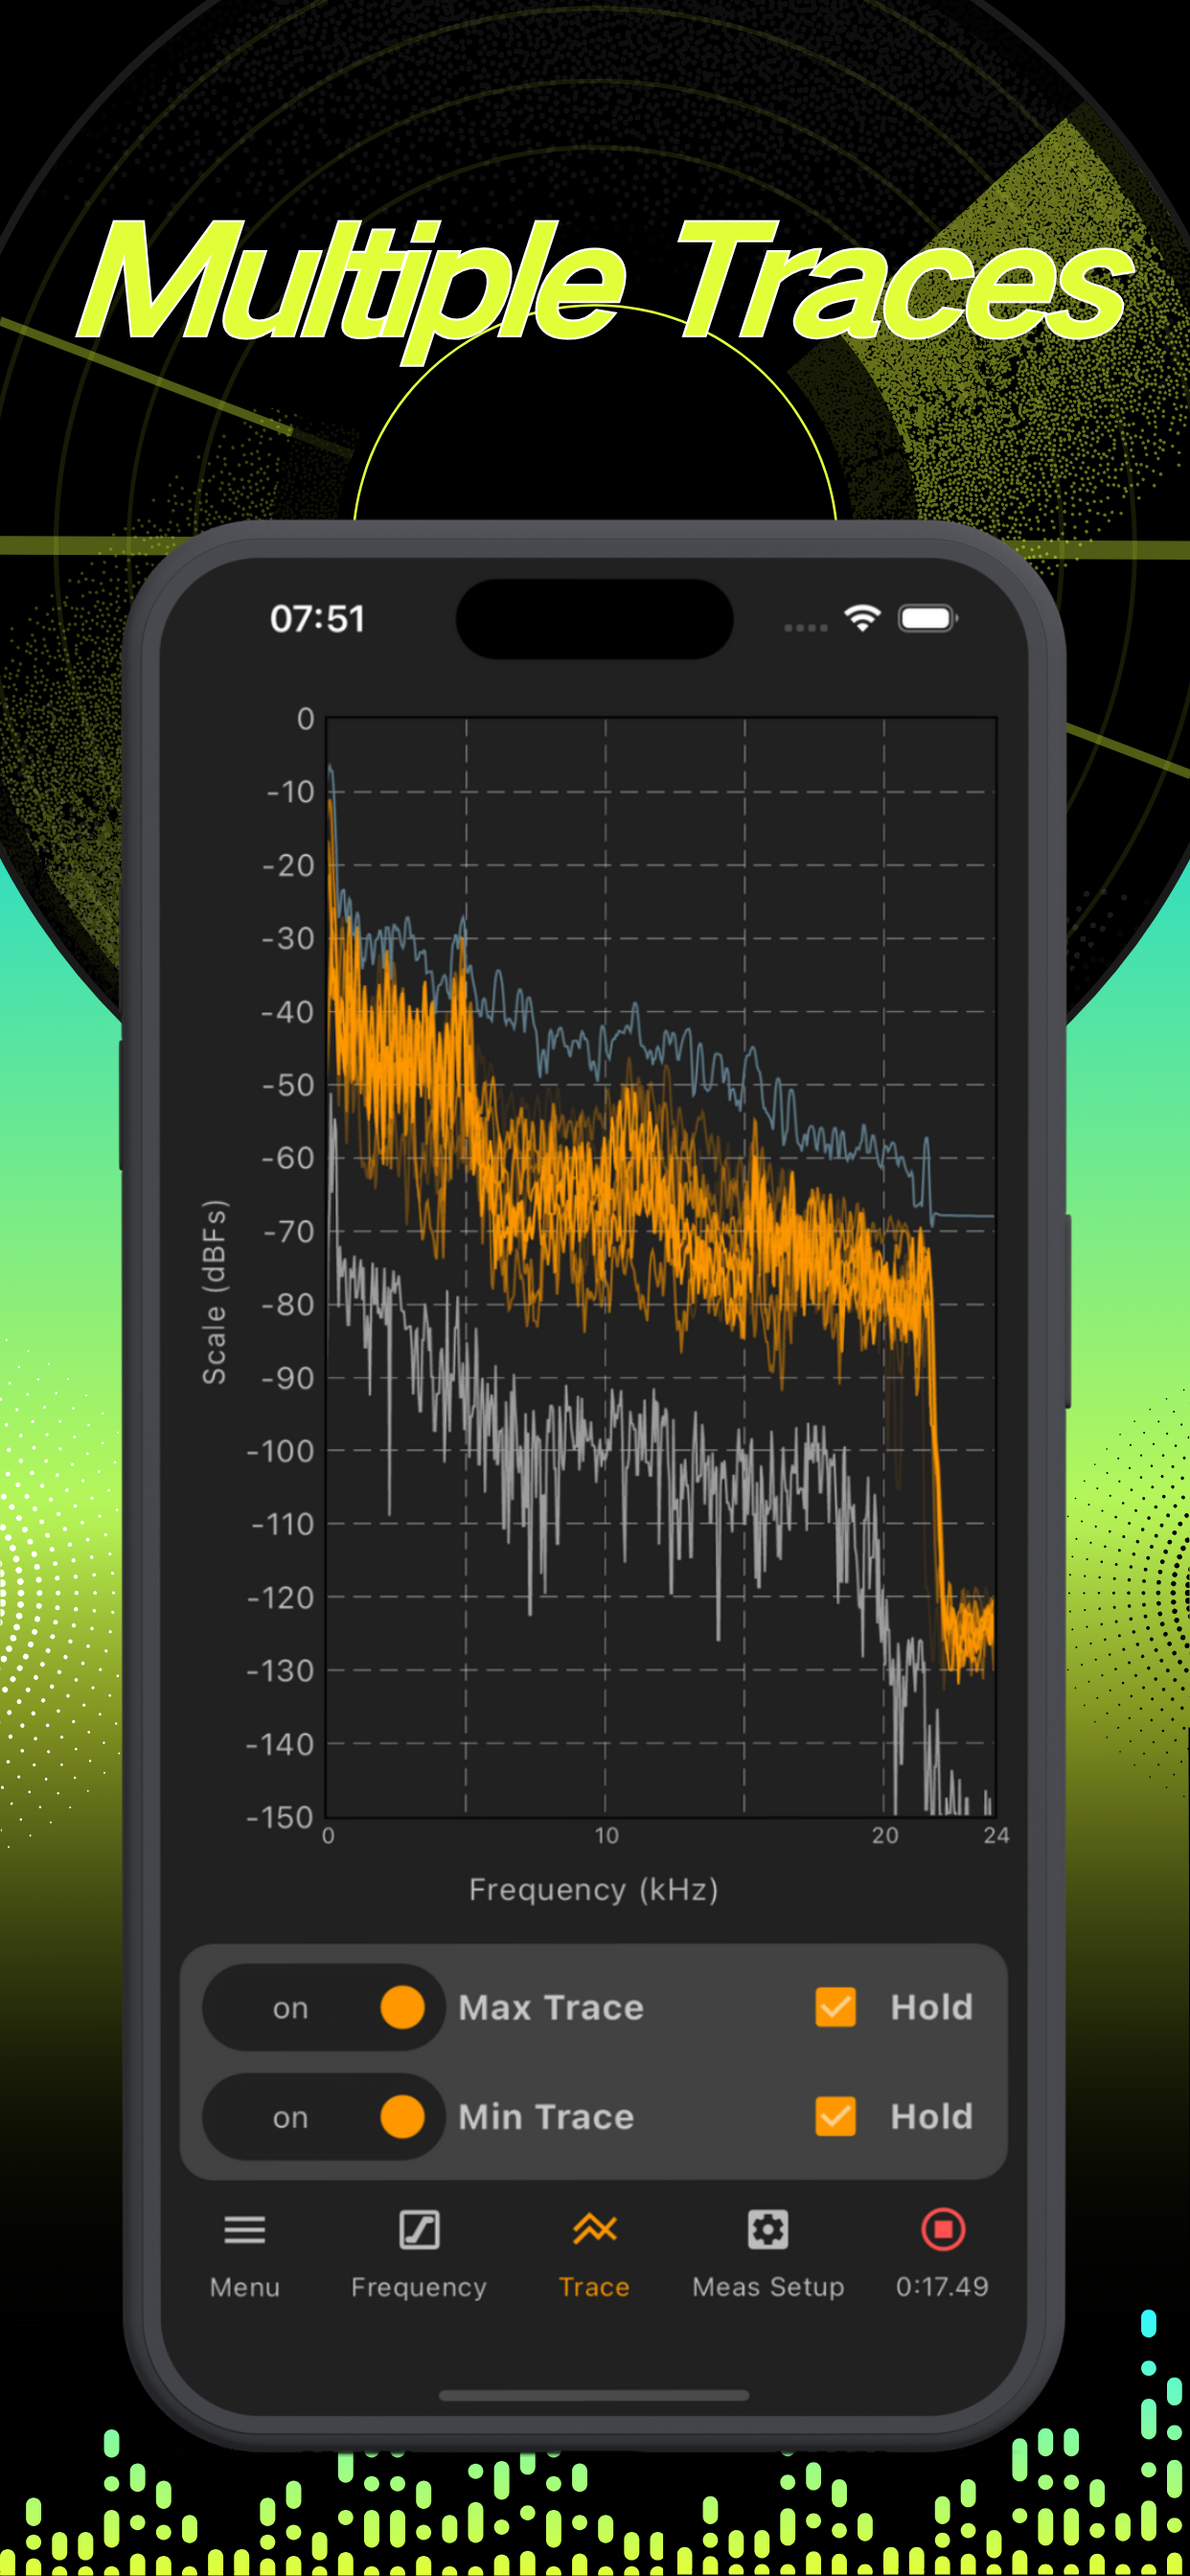Tap the 10 kHz value on frequency axis
This screenshot has width=1190, height=2576.
tap(606, 1835)
